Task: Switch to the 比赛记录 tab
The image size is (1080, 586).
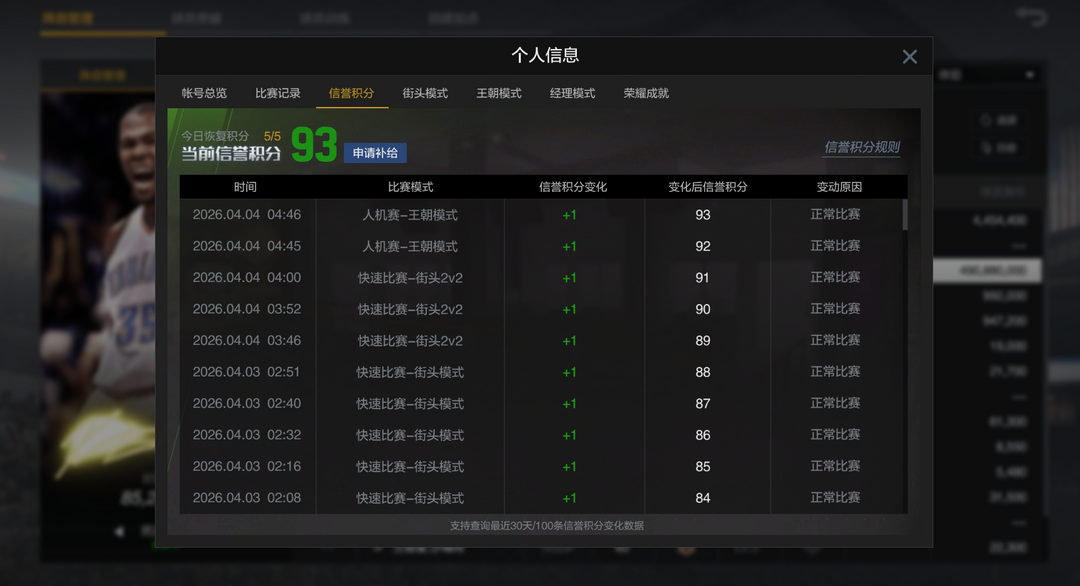Action: click(x=278, y=93)
